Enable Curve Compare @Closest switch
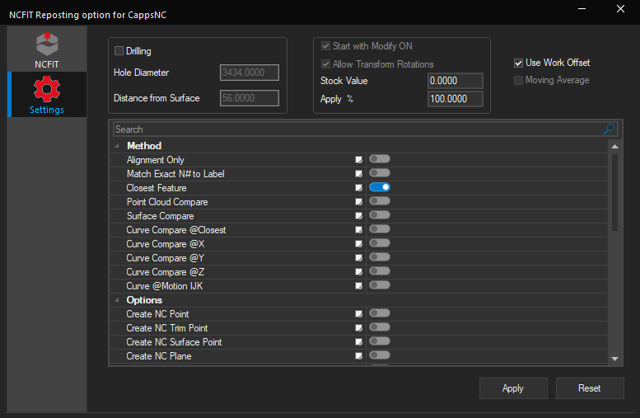The width and height of the screenshot is (640, 418). (380, 229)
